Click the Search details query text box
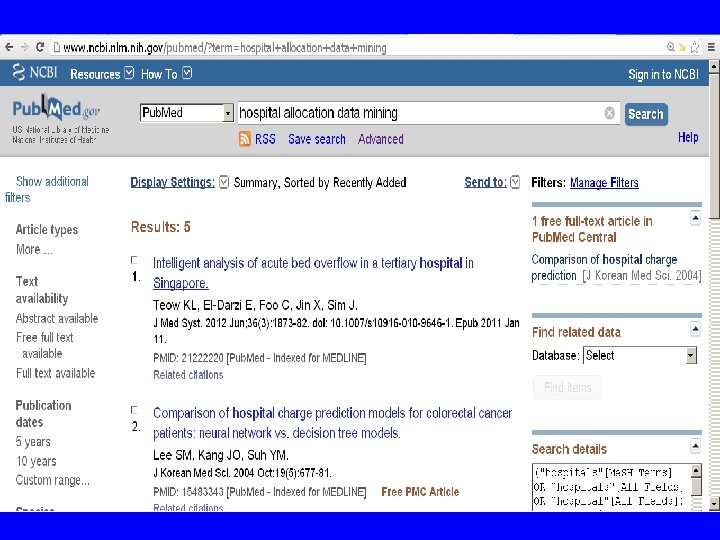This screenshot has height=540, width=720. pos(612,487)
